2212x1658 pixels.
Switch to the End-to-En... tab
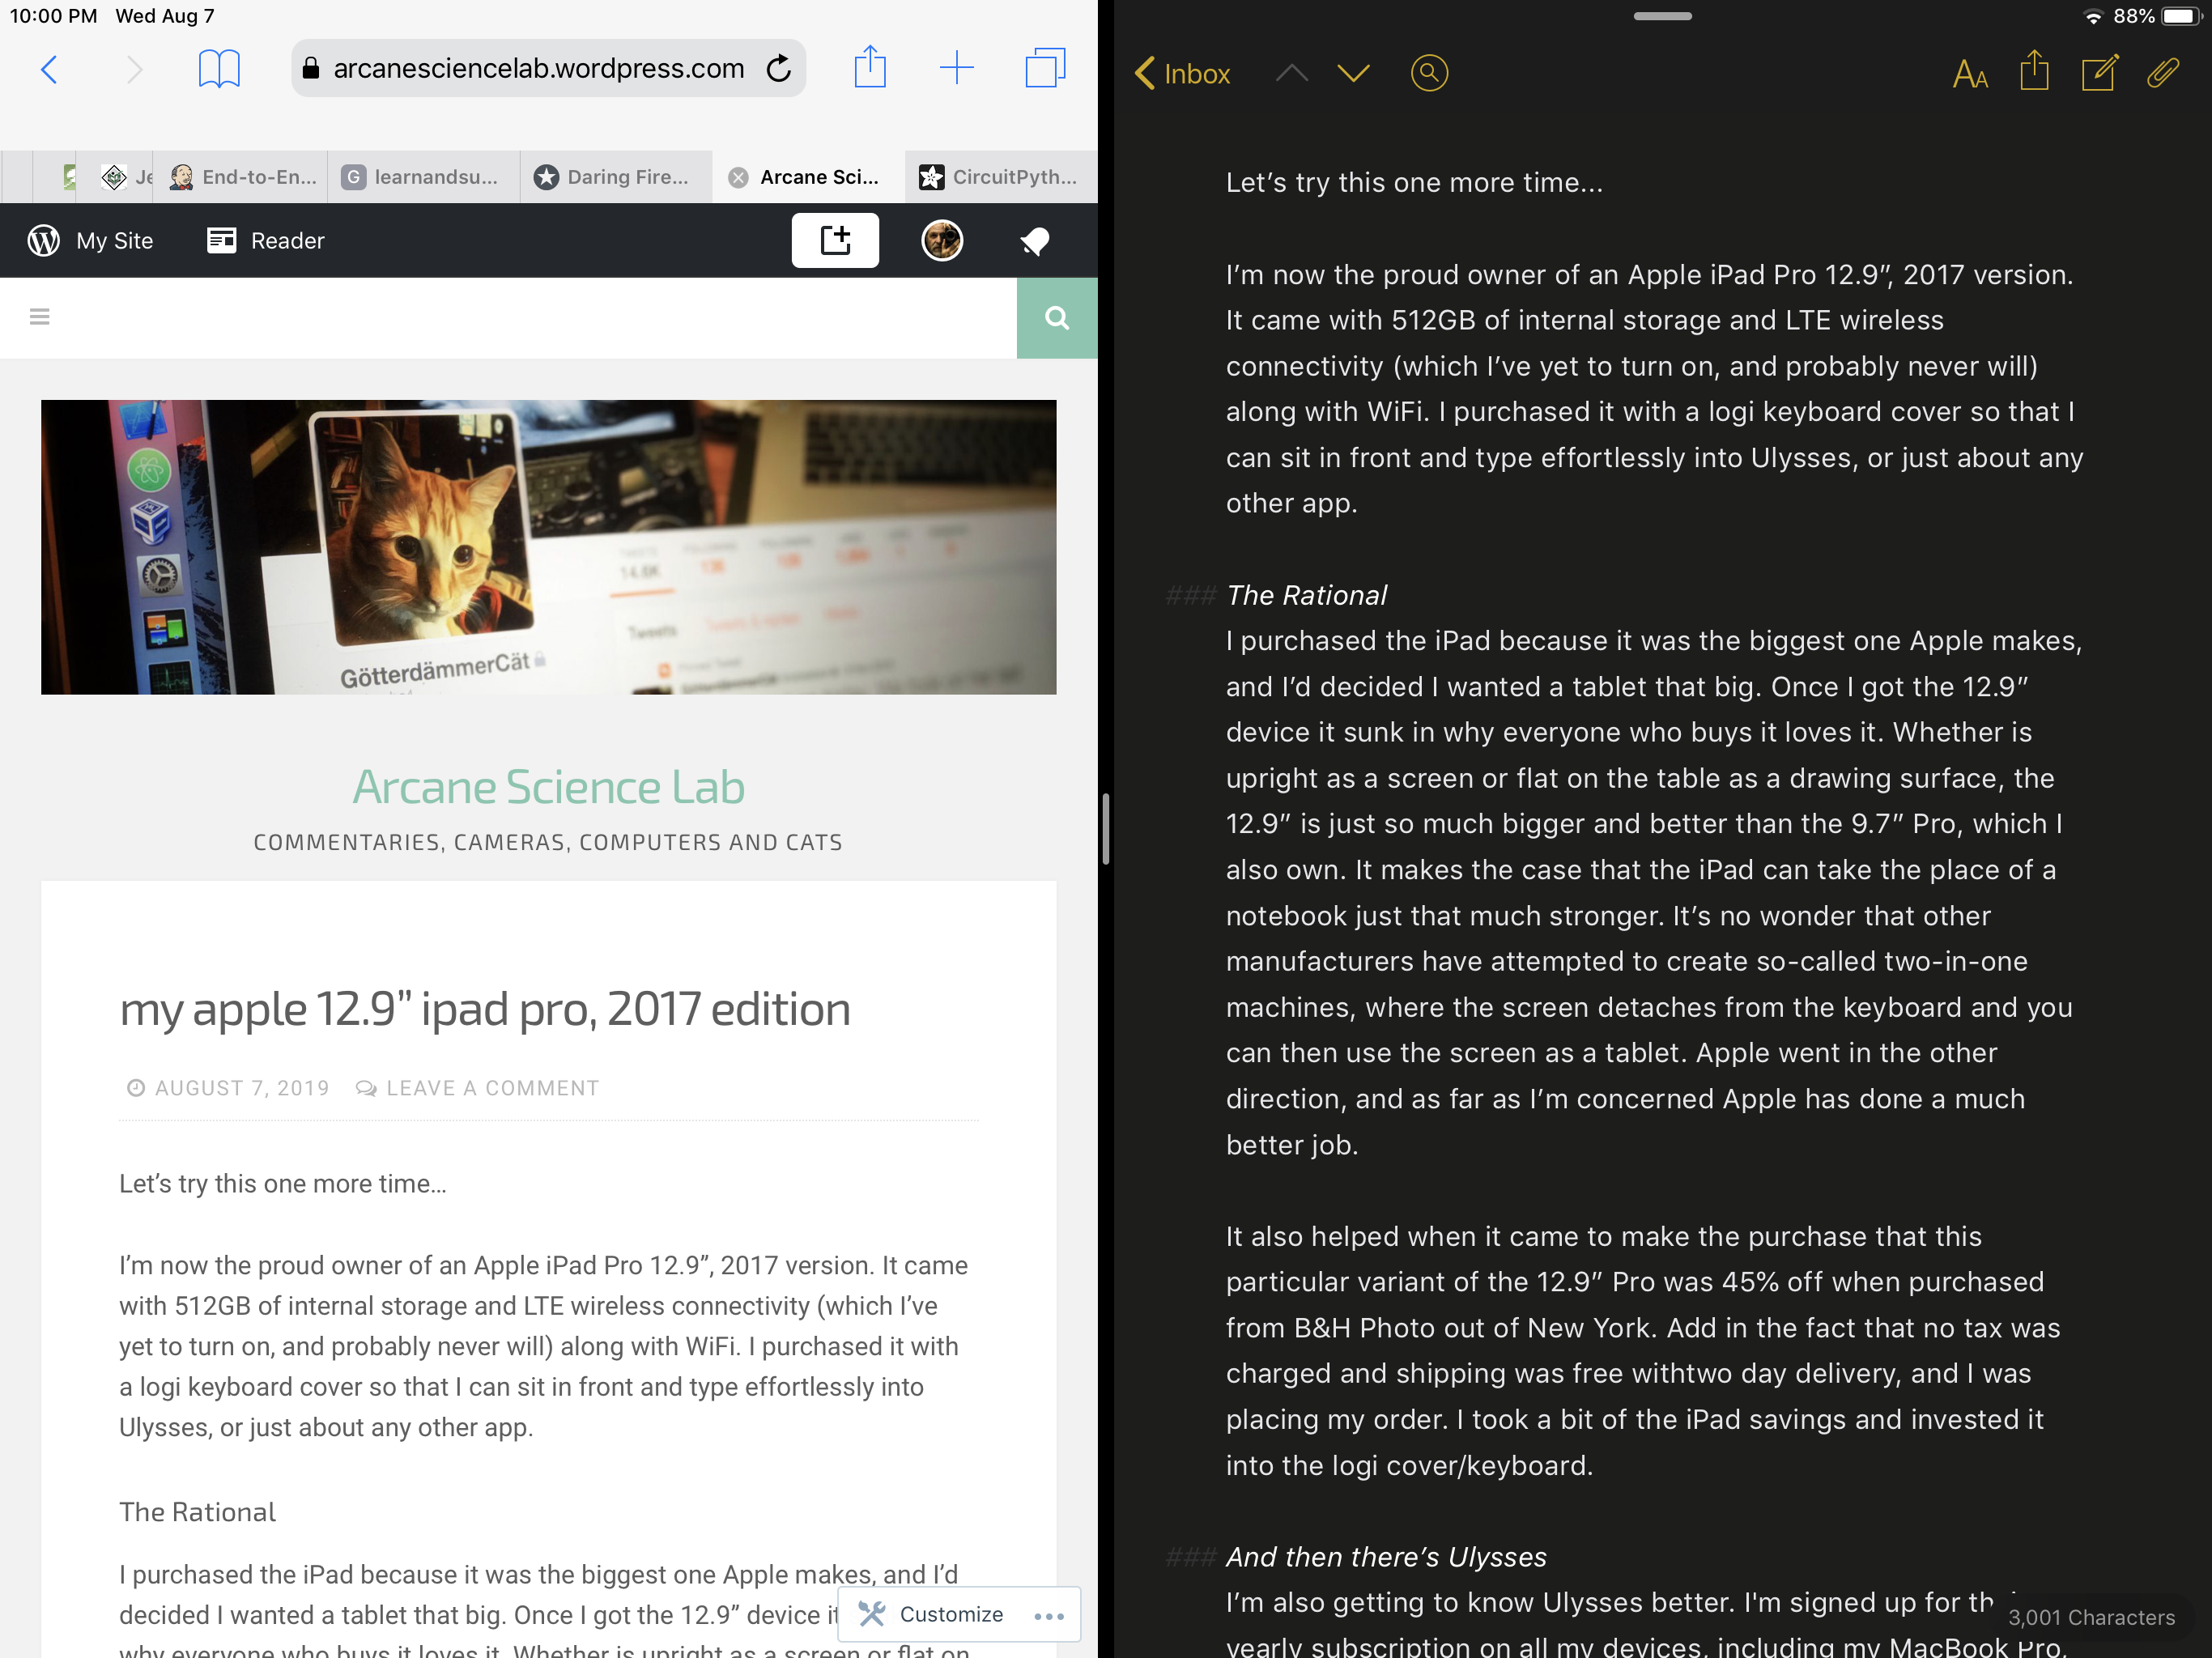tap(243, 177)
